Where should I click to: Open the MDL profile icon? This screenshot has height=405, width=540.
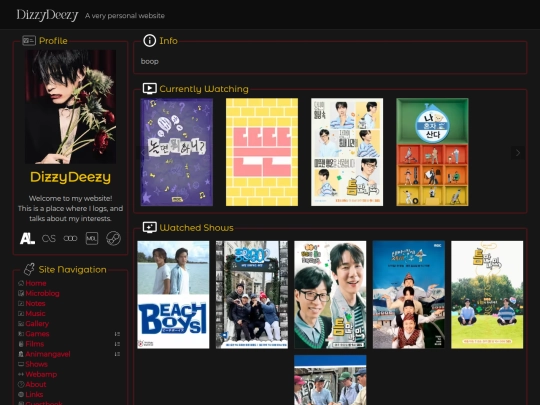92,238
